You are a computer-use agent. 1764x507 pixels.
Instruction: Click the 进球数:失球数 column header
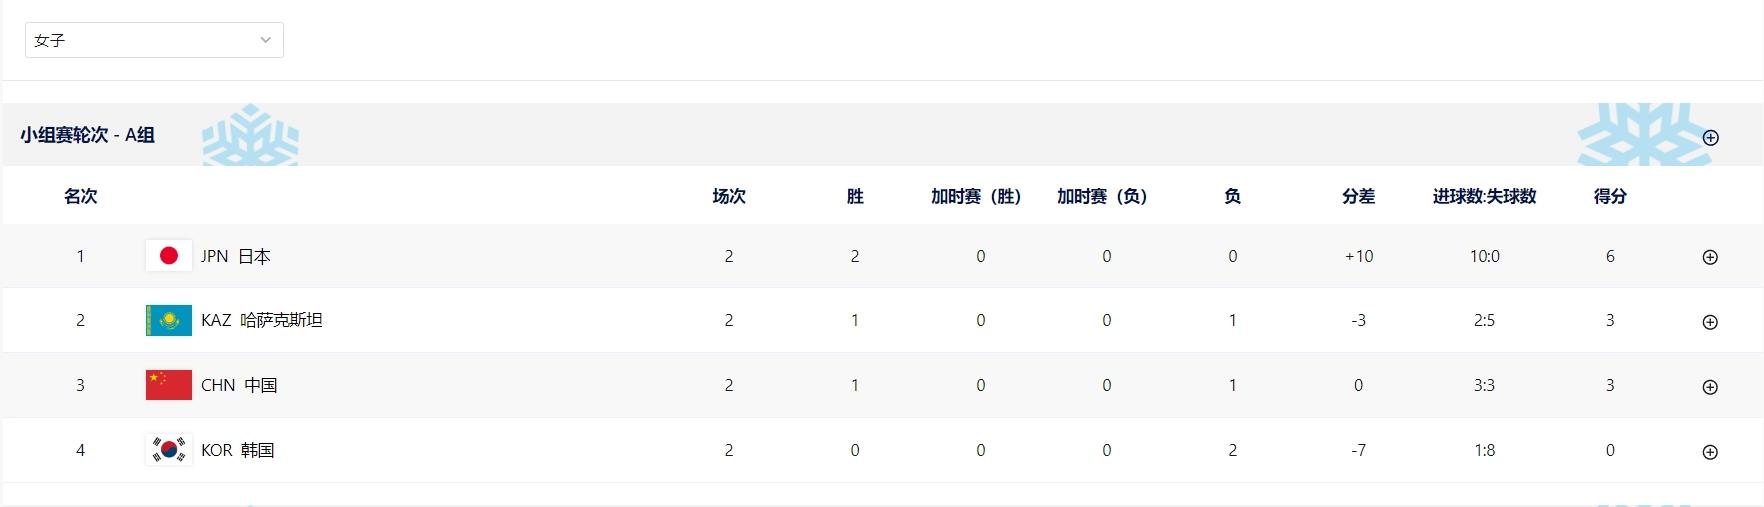point(1484,196)
